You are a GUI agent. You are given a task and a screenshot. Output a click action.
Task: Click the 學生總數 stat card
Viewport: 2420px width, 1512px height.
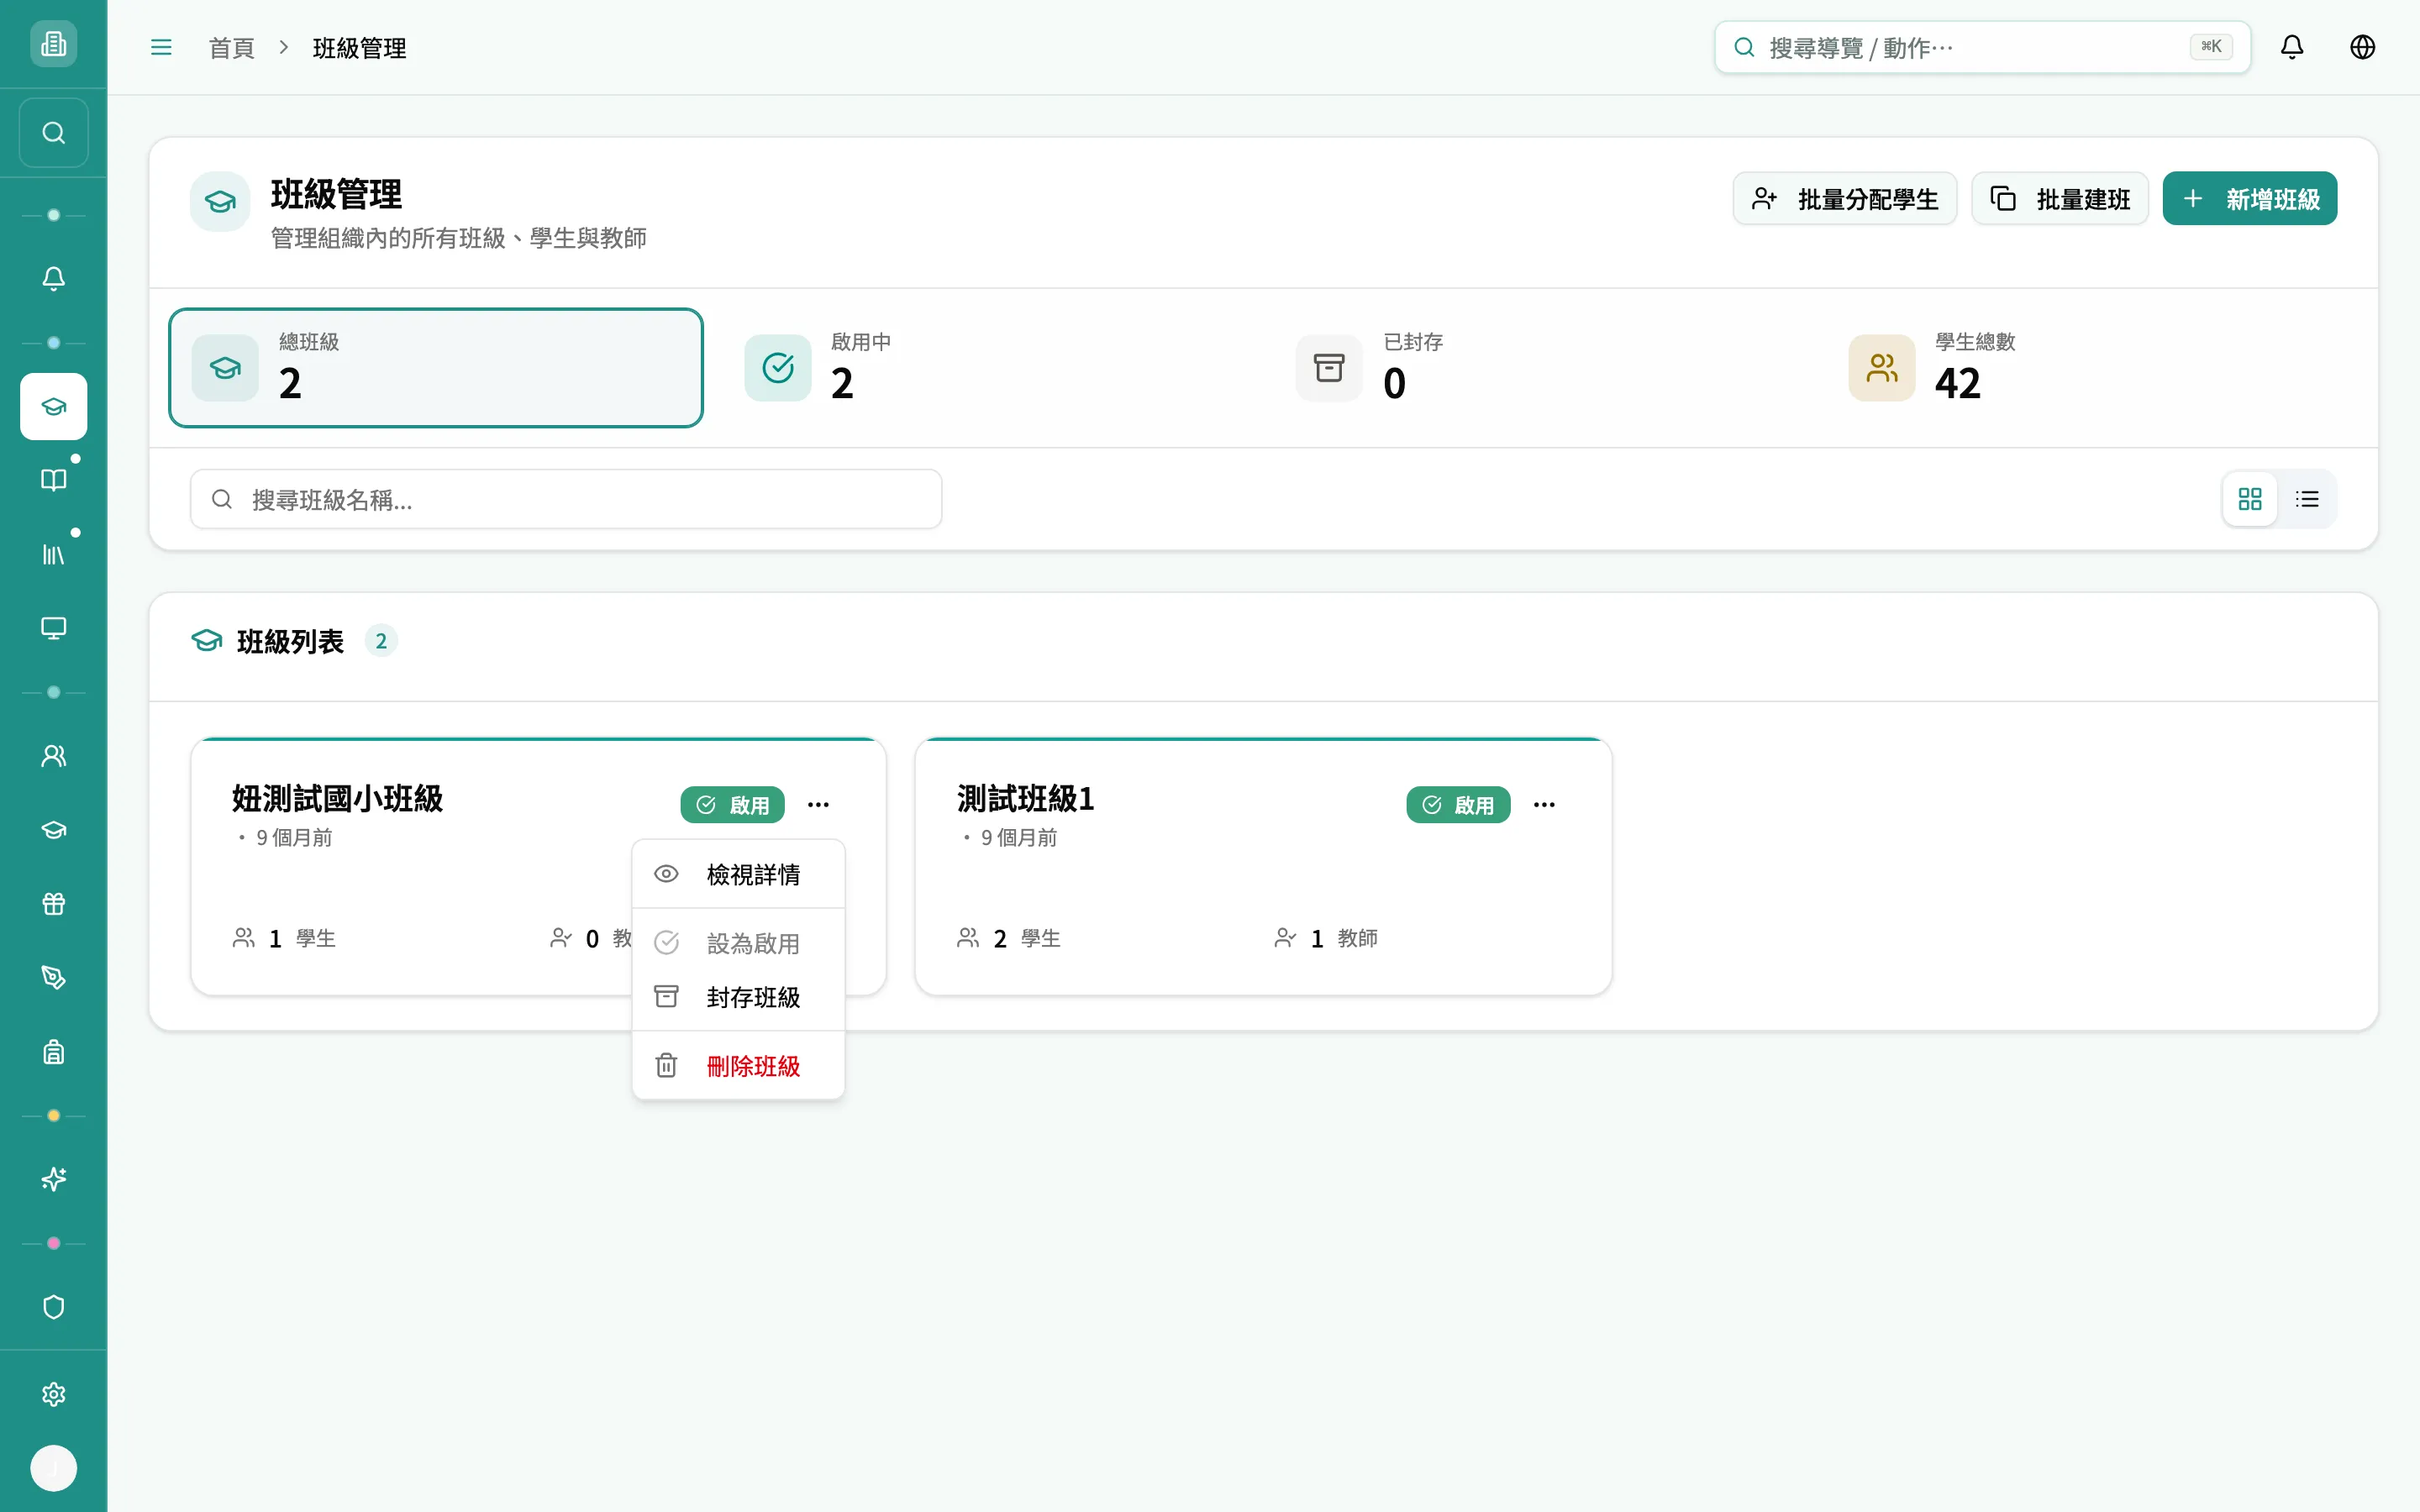click(x=2092, y=368)
